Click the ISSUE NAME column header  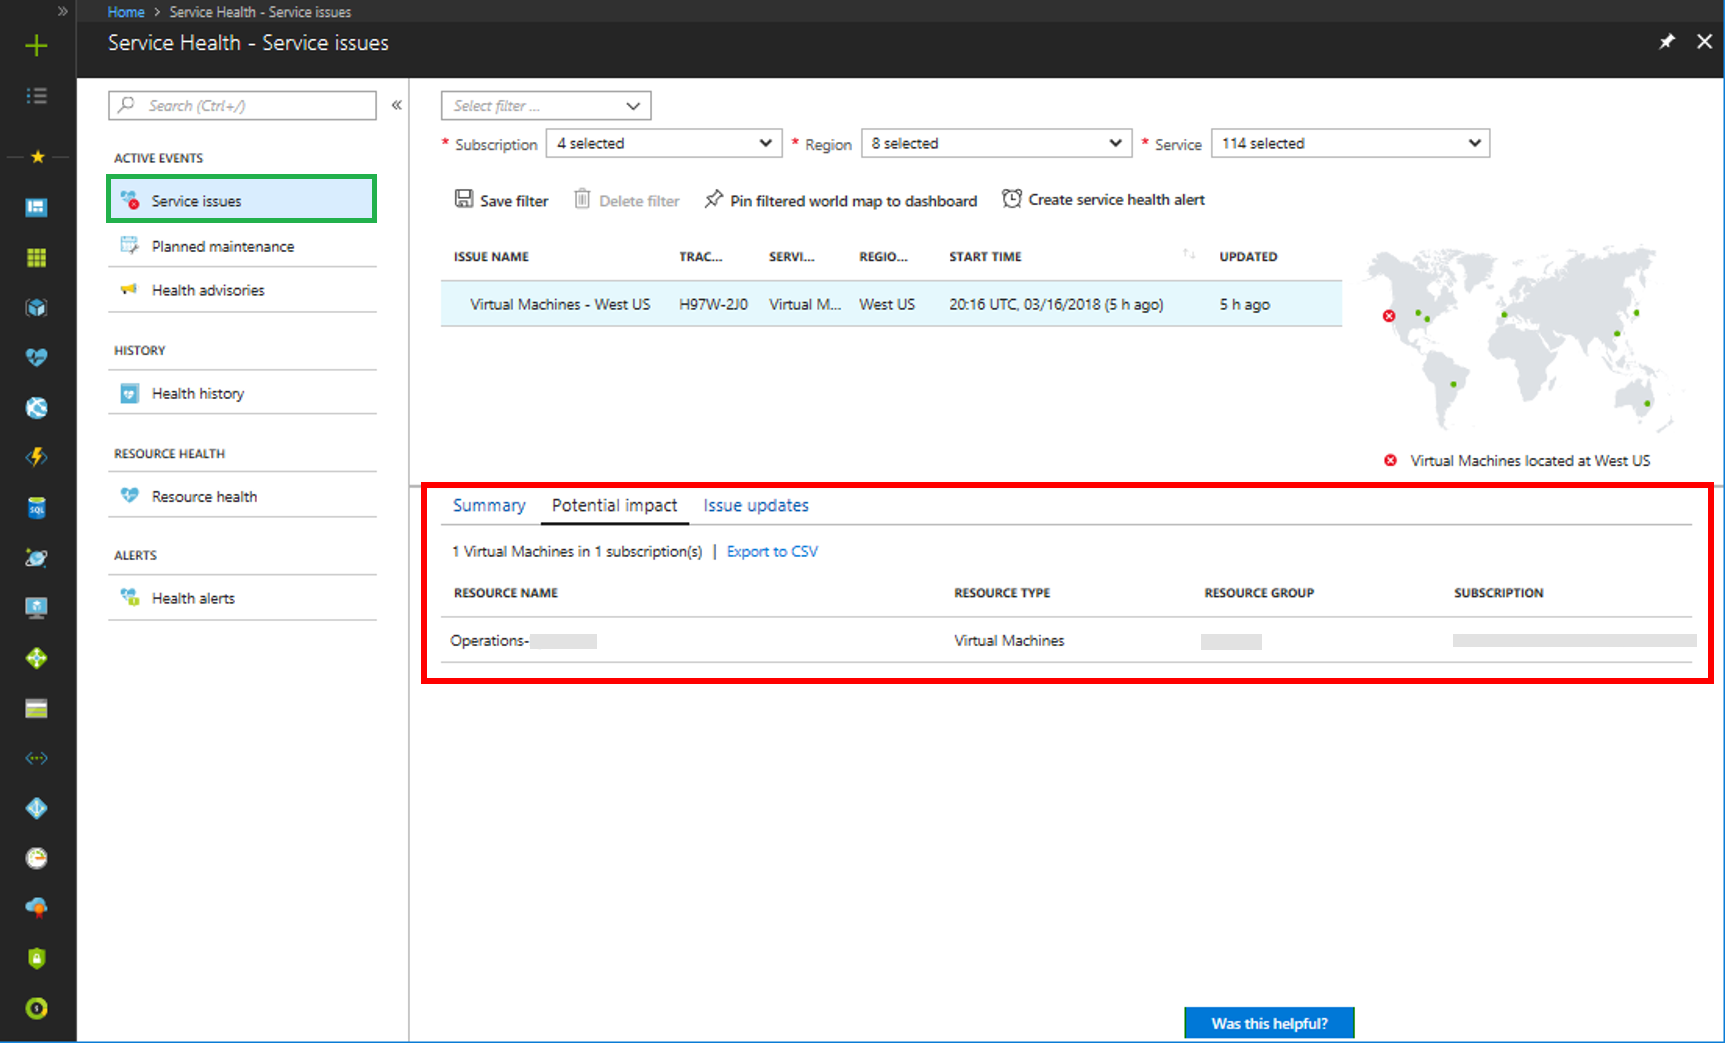click(x=491, y=256)
